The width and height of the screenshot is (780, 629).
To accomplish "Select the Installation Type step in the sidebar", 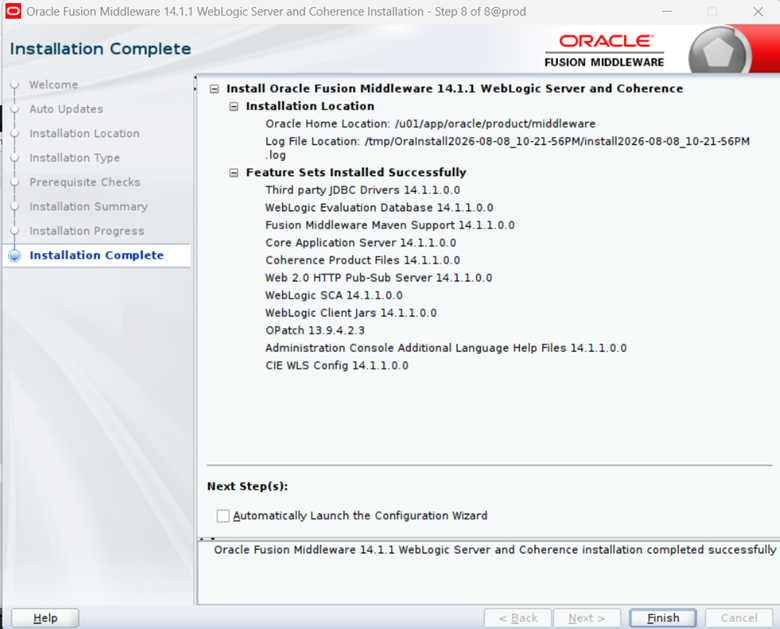I will click(x=75, y=158).
